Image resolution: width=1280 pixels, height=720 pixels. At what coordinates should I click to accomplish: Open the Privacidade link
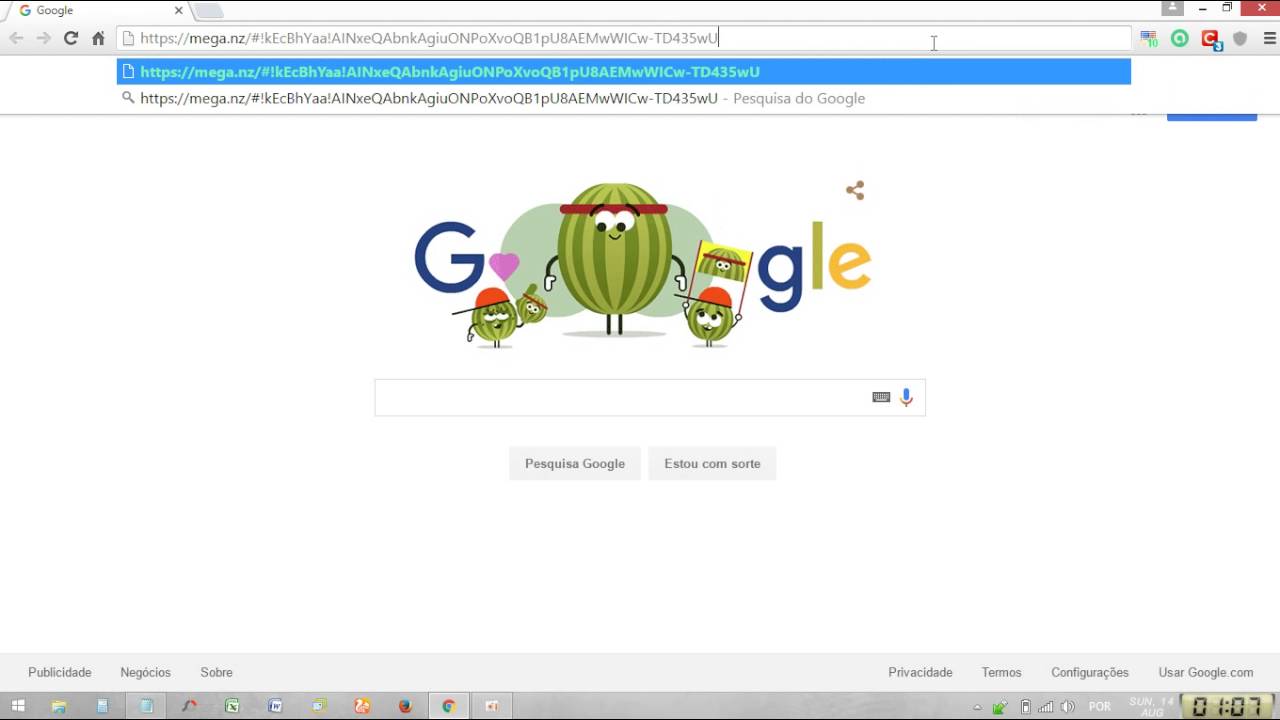coord(920,672)
